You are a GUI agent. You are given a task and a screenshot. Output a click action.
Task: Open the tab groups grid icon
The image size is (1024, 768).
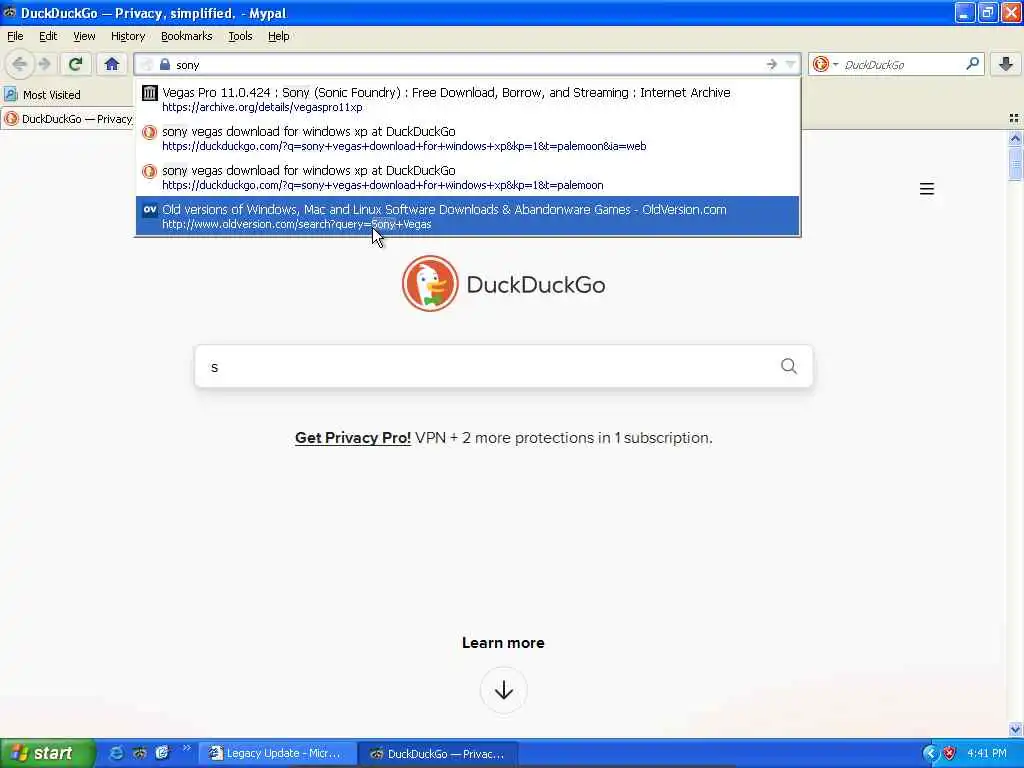1014,118
